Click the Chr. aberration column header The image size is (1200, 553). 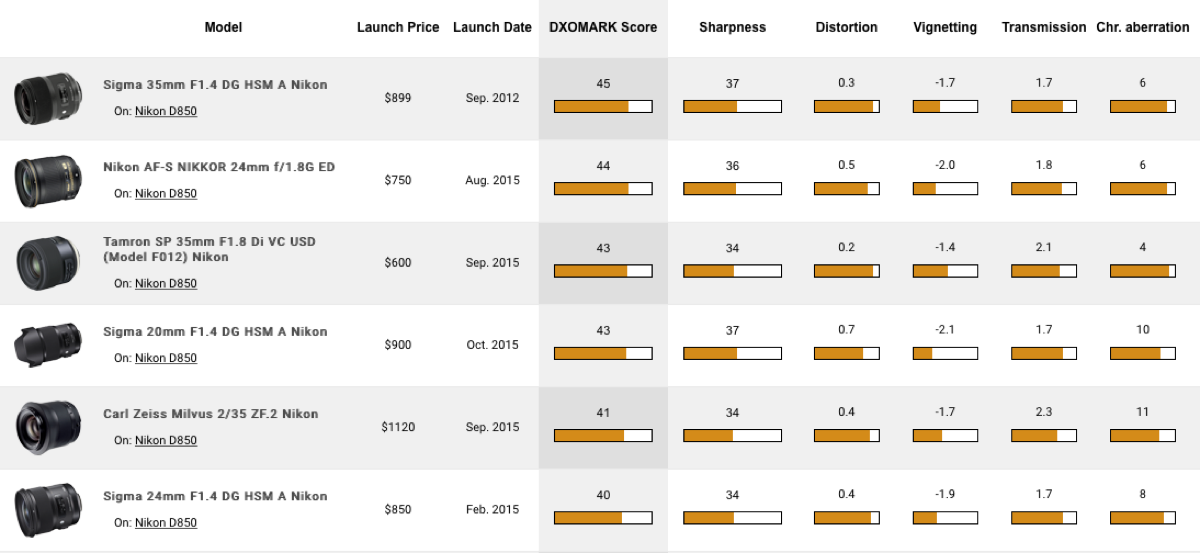(1142, 28)
